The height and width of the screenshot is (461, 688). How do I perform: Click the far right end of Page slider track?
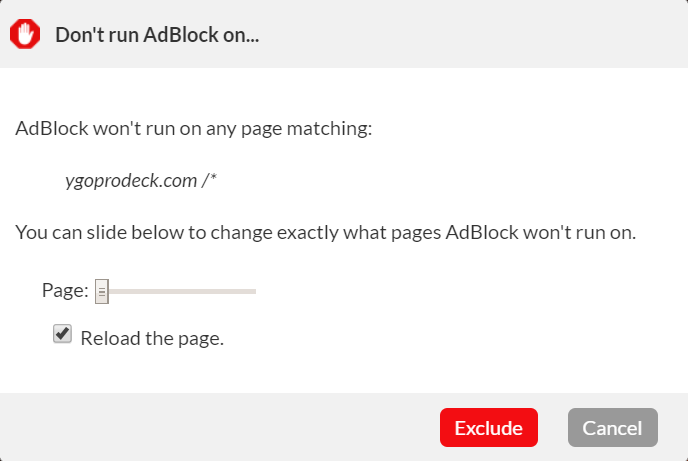[254, 291]
